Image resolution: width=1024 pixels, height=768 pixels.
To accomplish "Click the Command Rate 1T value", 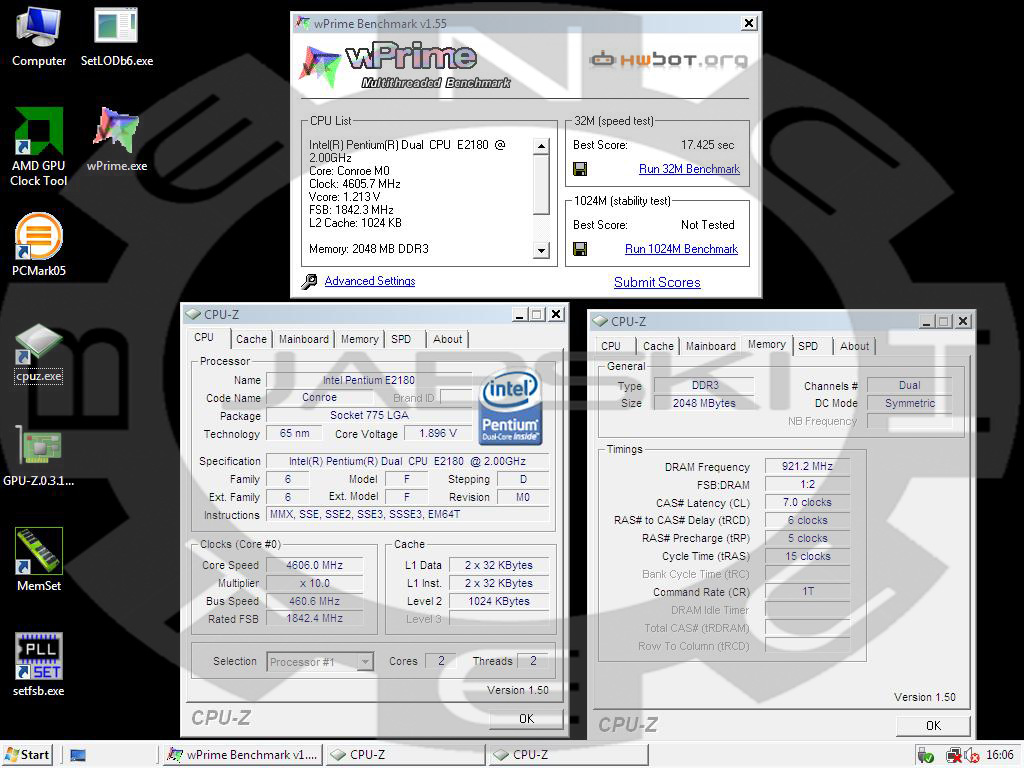I will pyautogui.click(x=807, y=592).
